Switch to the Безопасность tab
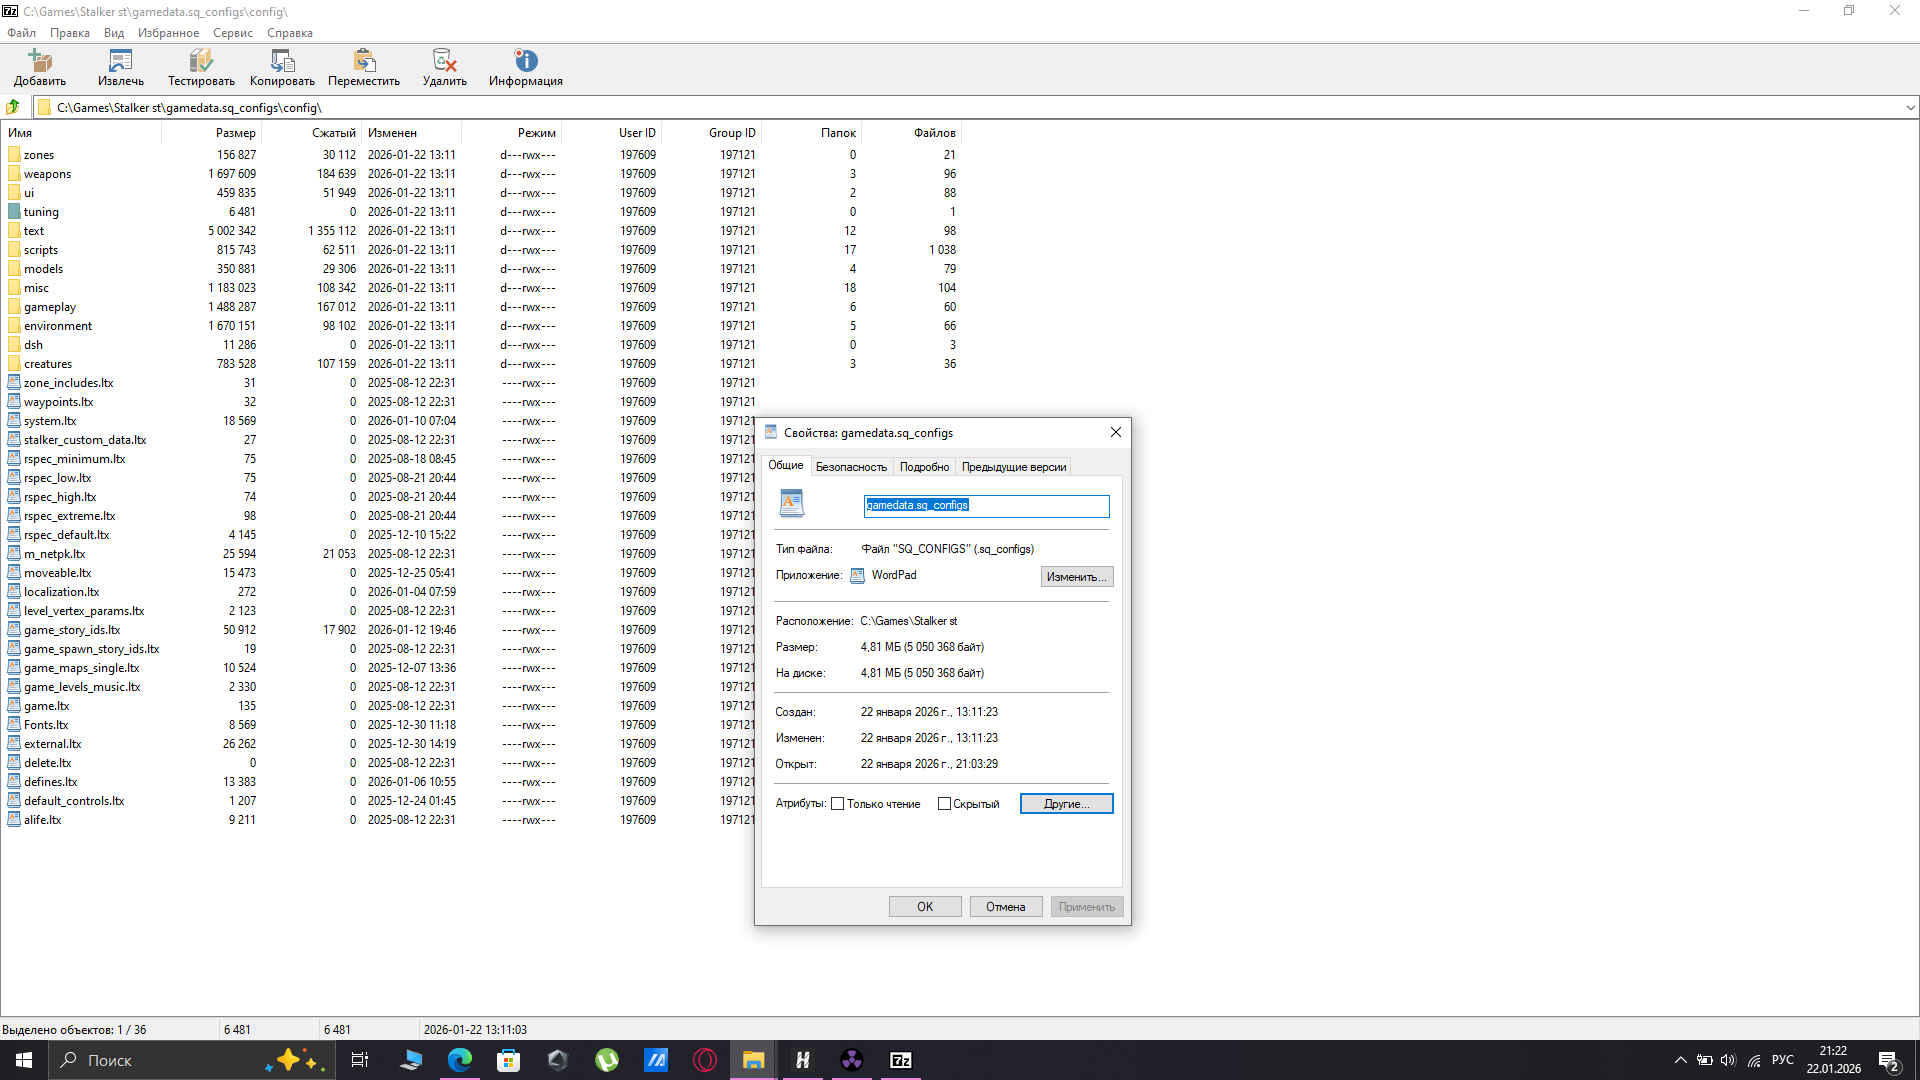 850,467
